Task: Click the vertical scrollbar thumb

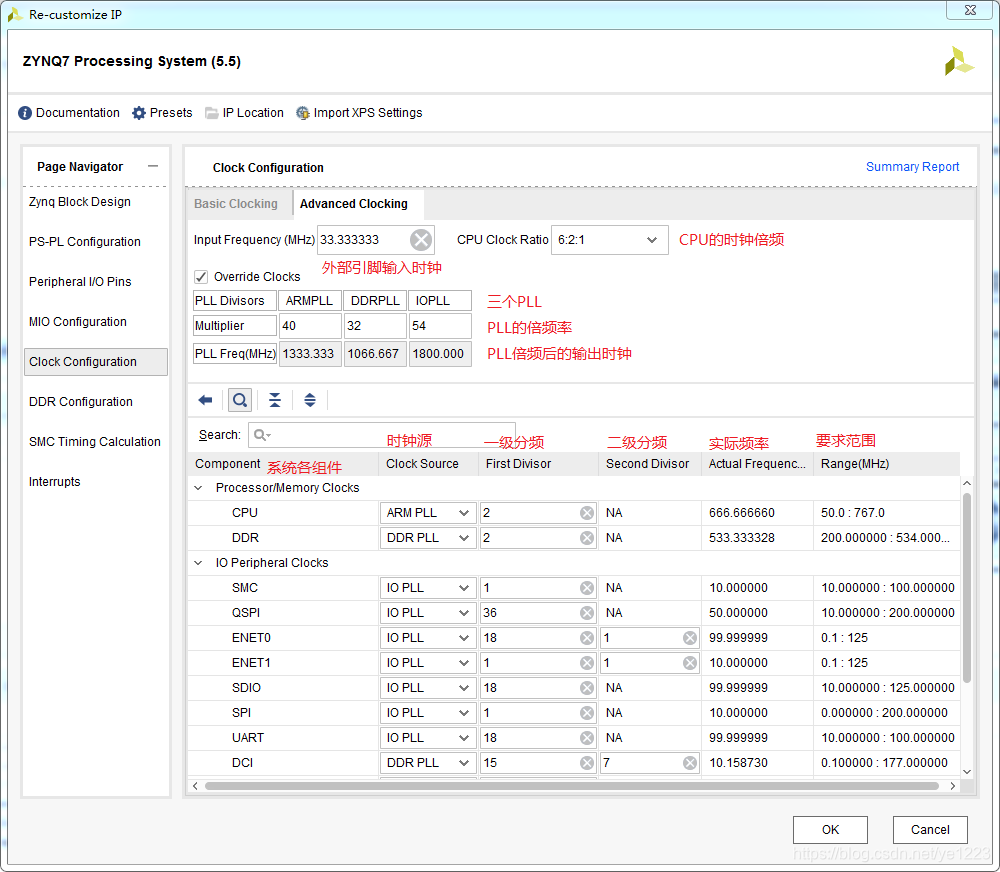Action: [x=967, y=587]
